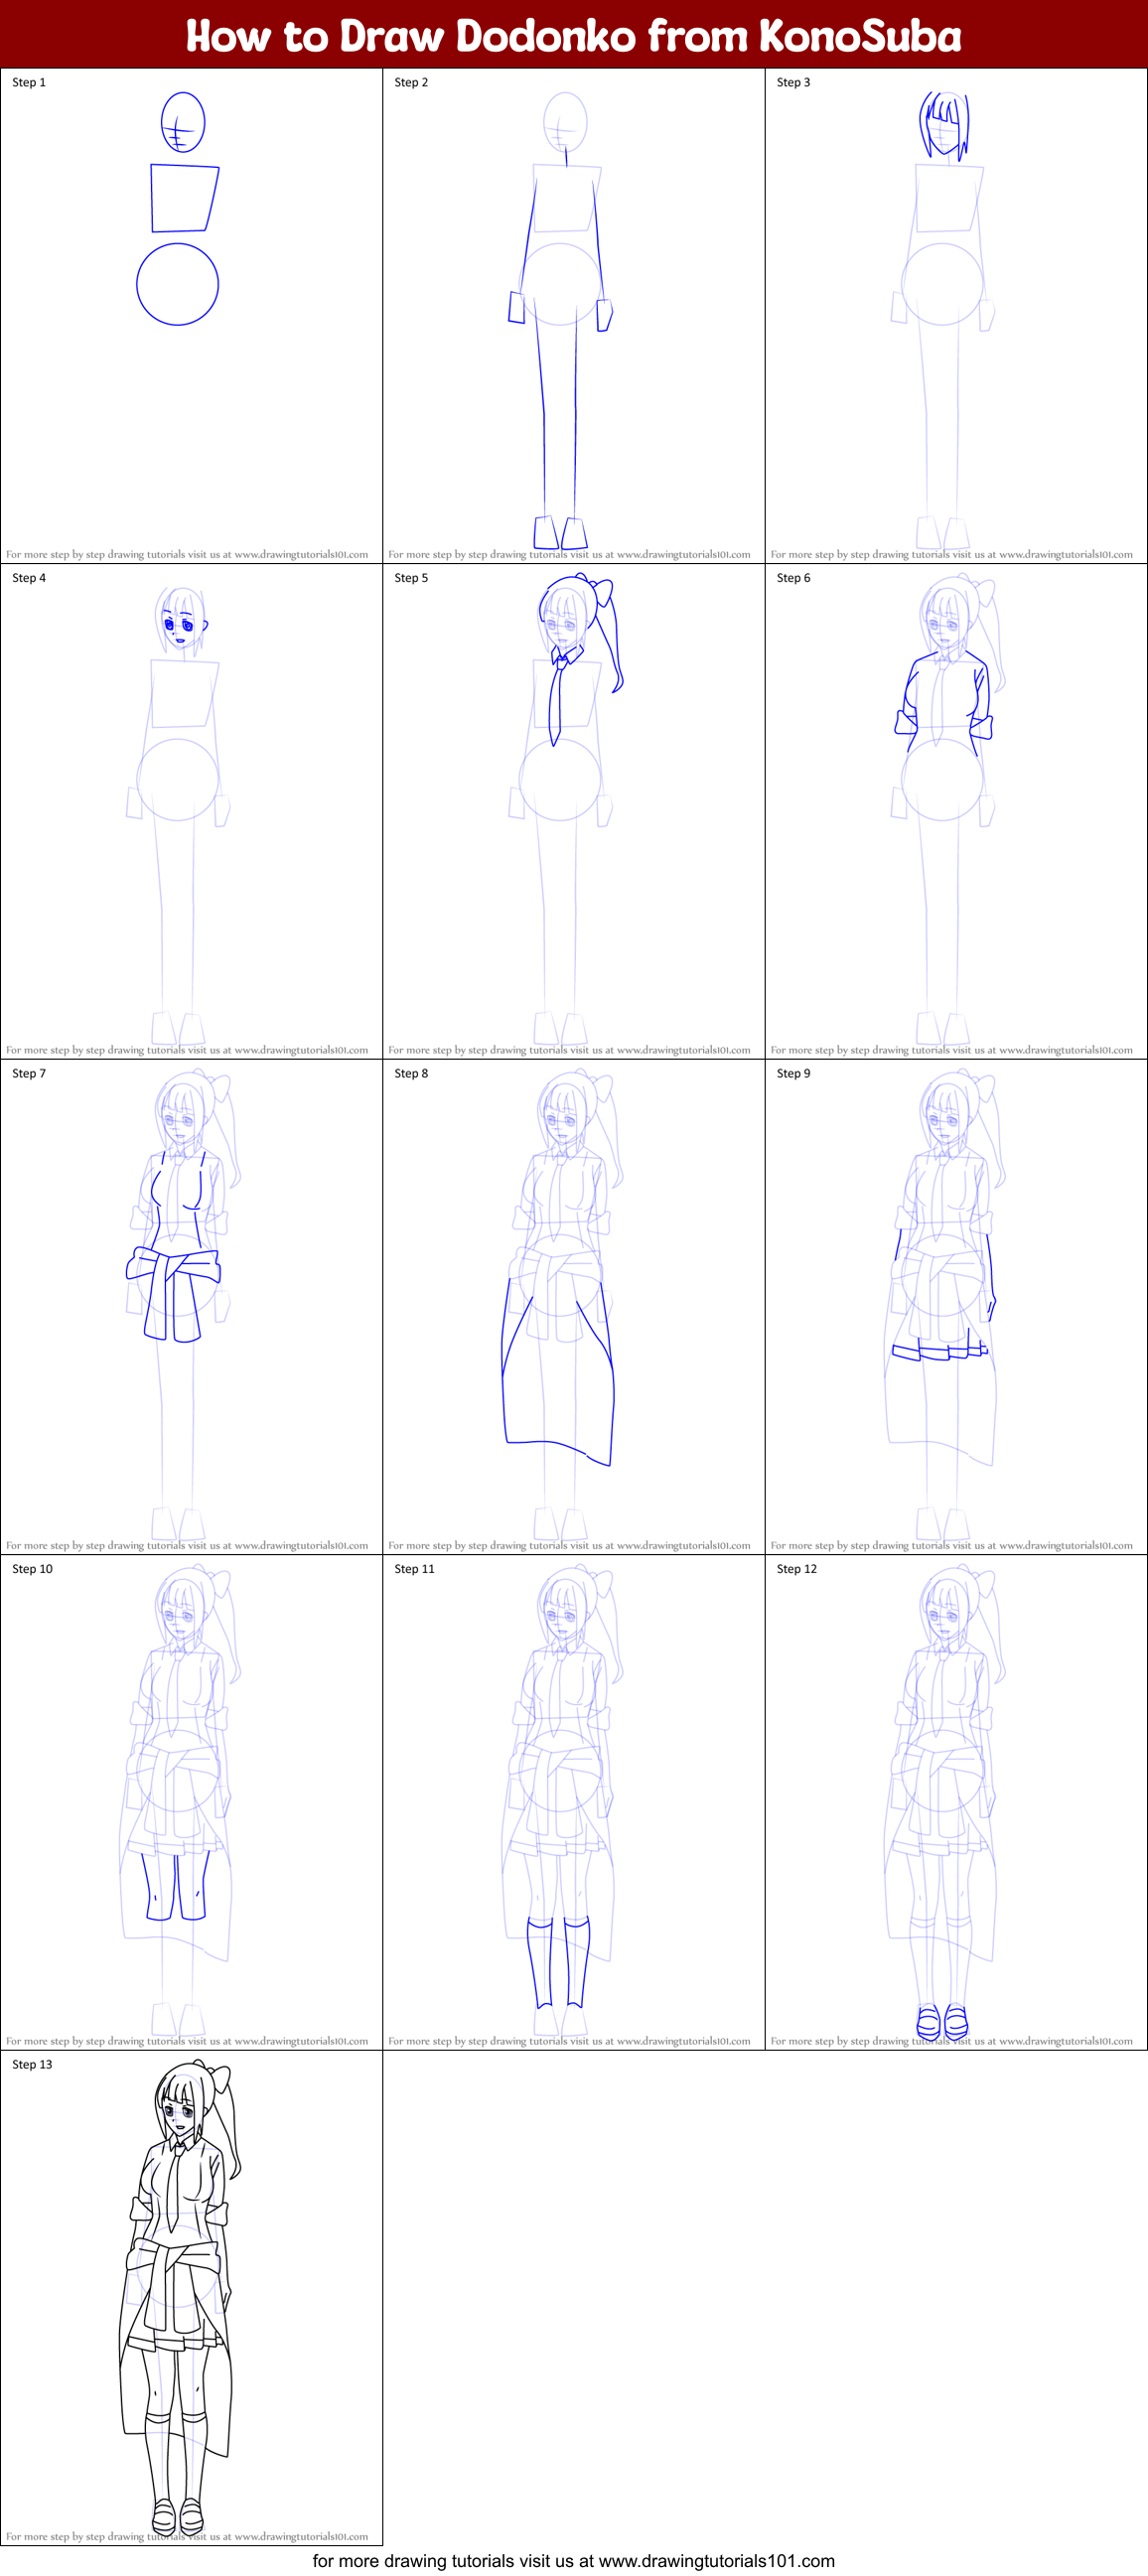Image resolution: width=1148 pixels, height=2576 pixels.
Task: Click the bottom footer 'for more drawing tutorials visit us' text
Action: 574,2561
